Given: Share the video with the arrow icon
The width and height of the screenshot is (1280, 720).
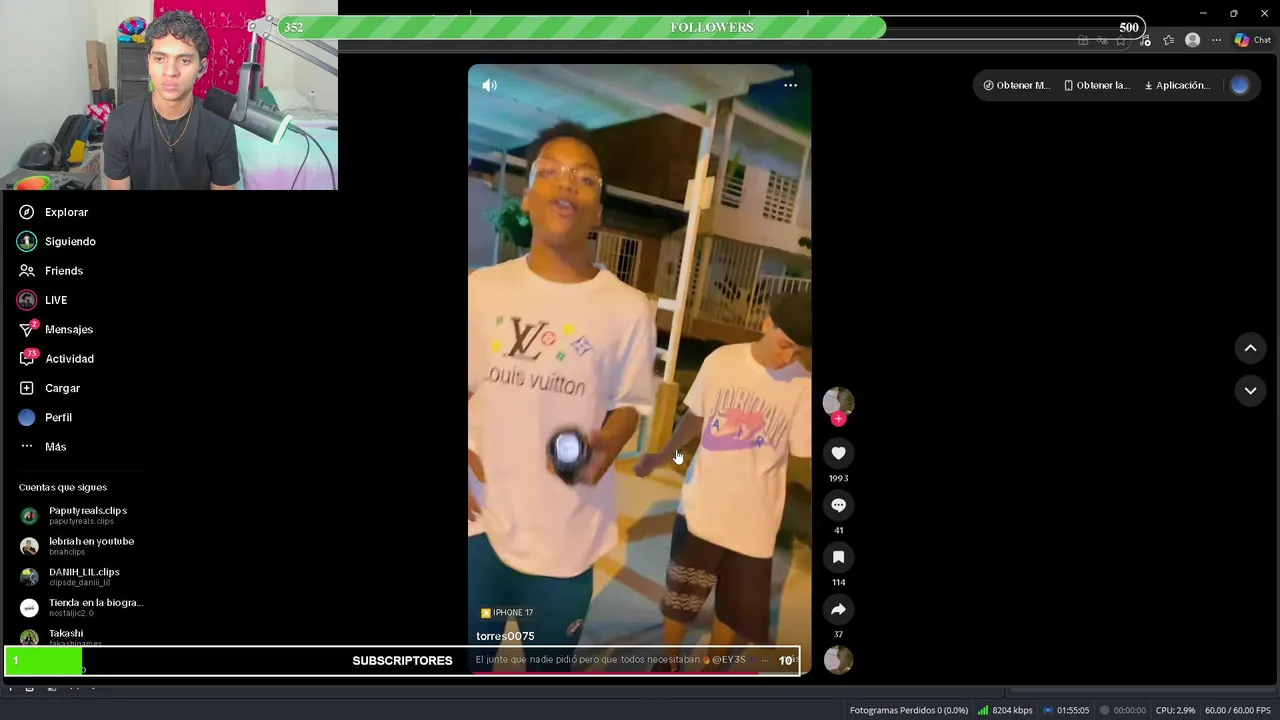Looking at the screenshot, I should click(838, 609).
